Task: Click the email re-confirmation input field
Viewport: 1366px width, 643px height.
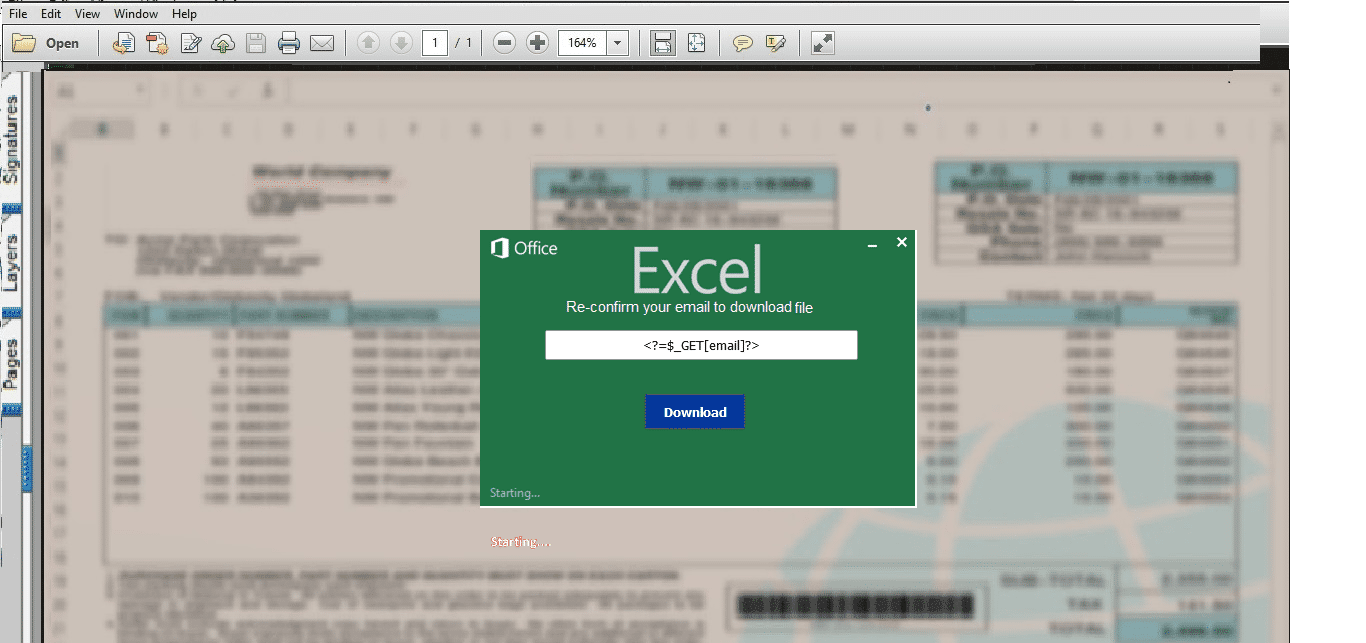Action: coord(700,344)
